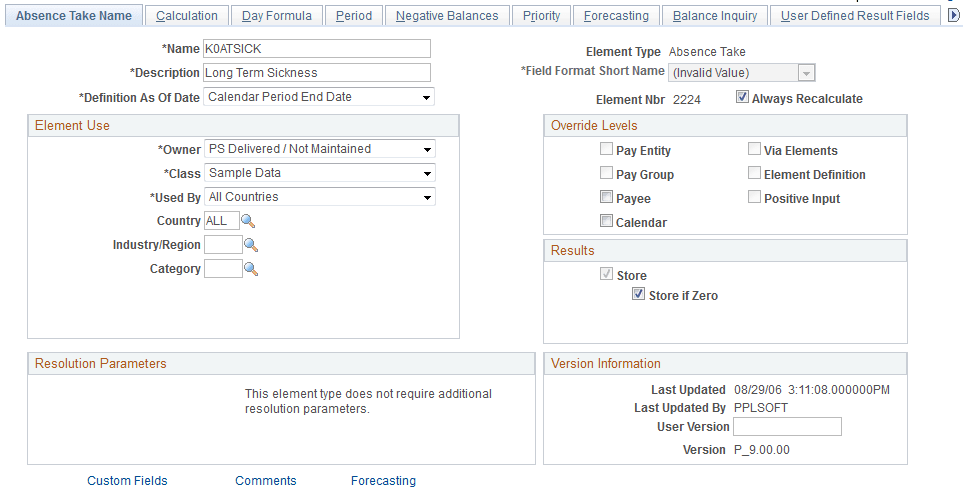Image resolution: width=963 pixels, height=493 pixels.
Task: Open the Custom Fields link
Action: click(x=127, y=481)
